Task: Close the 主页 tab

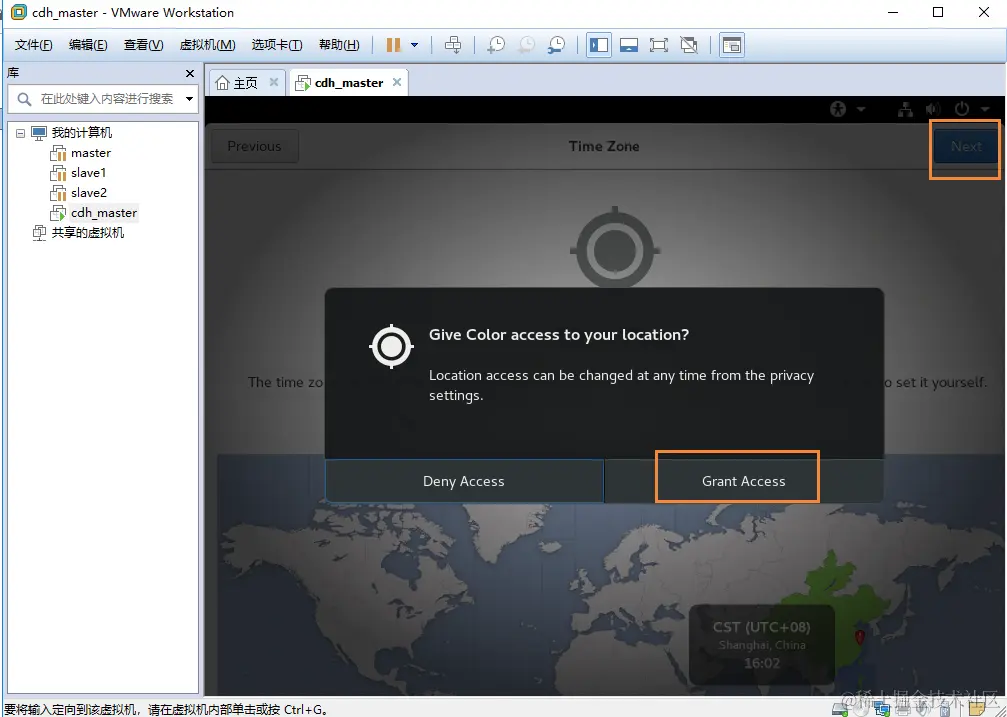Action: pyautogui.click(x=274, y=82)
